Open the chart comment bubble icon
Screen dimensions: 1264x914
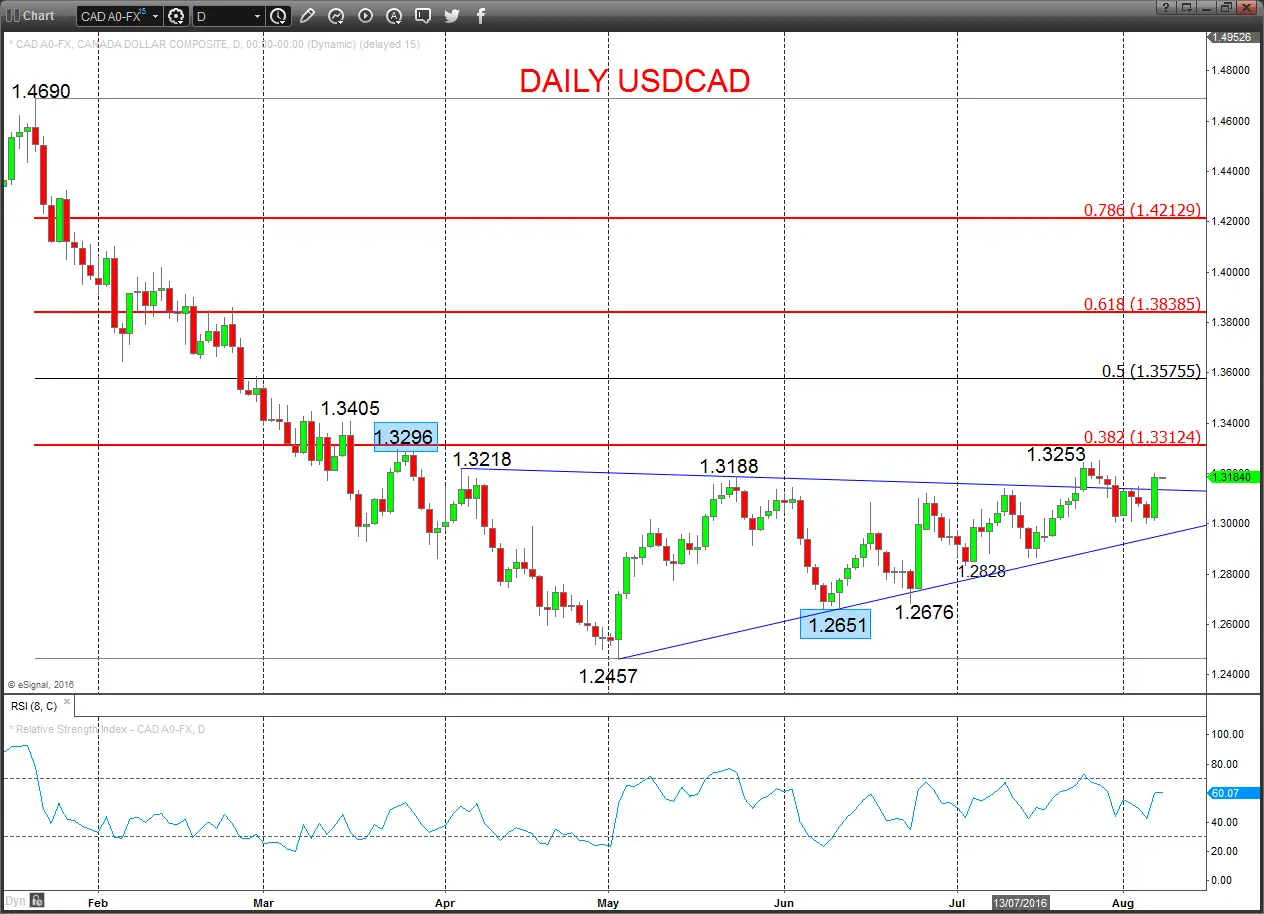pos(423,16)
